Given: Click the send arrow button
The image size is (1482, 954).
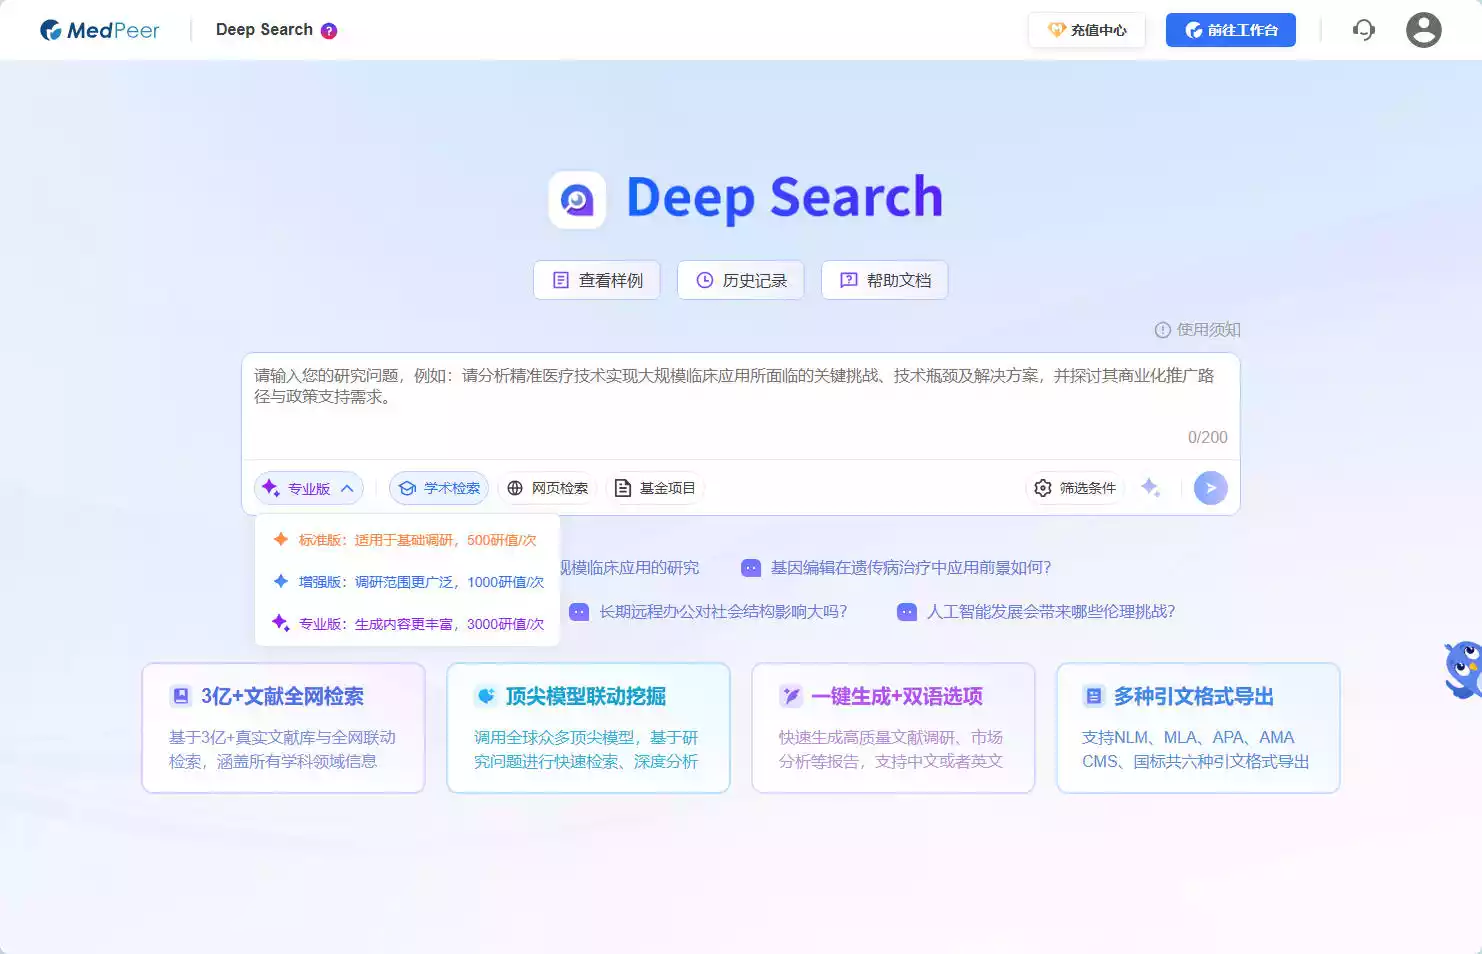Looking at the screenshot, I should point(1211,488).
